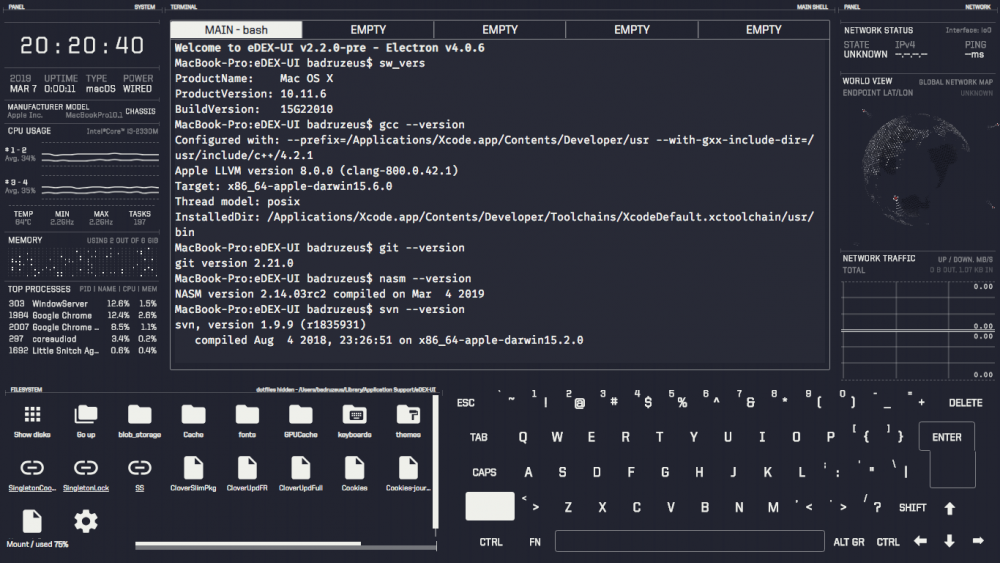Toggle the highlighted left shift key
The image size is (1000, 563).
coord(490,506)
